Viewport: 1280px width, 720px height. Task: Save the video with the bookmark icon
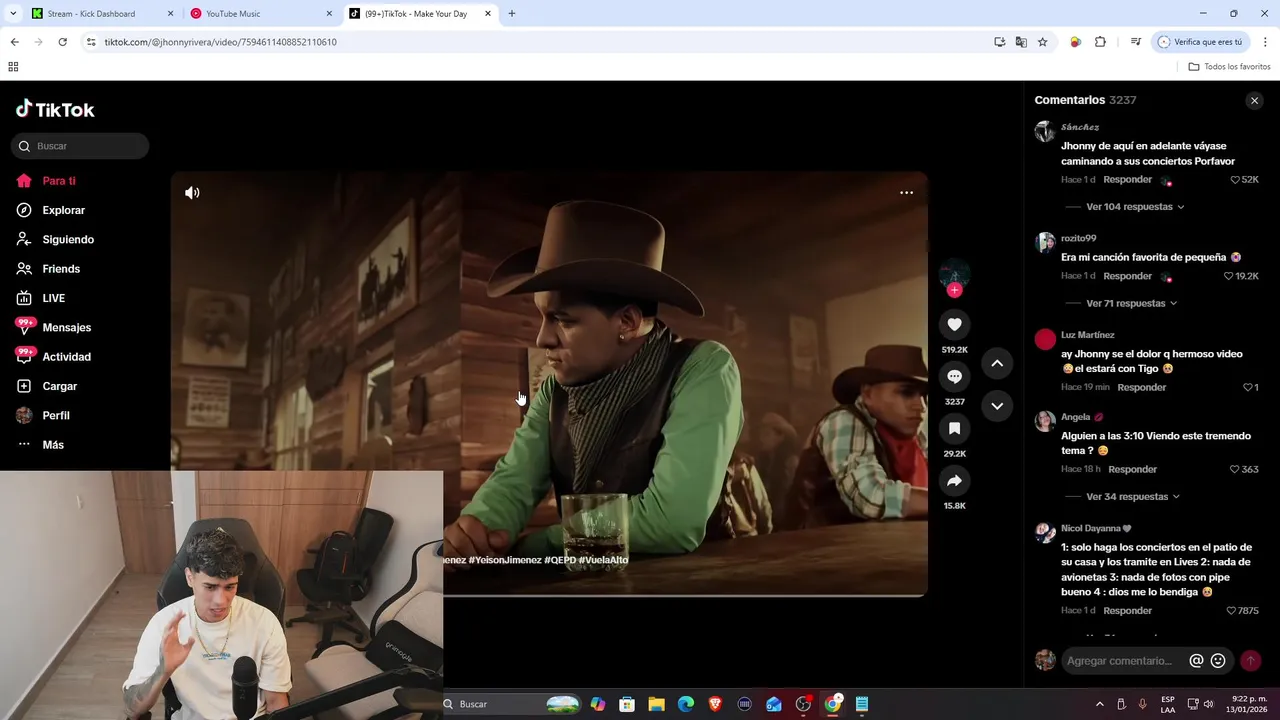coord(954,429)
